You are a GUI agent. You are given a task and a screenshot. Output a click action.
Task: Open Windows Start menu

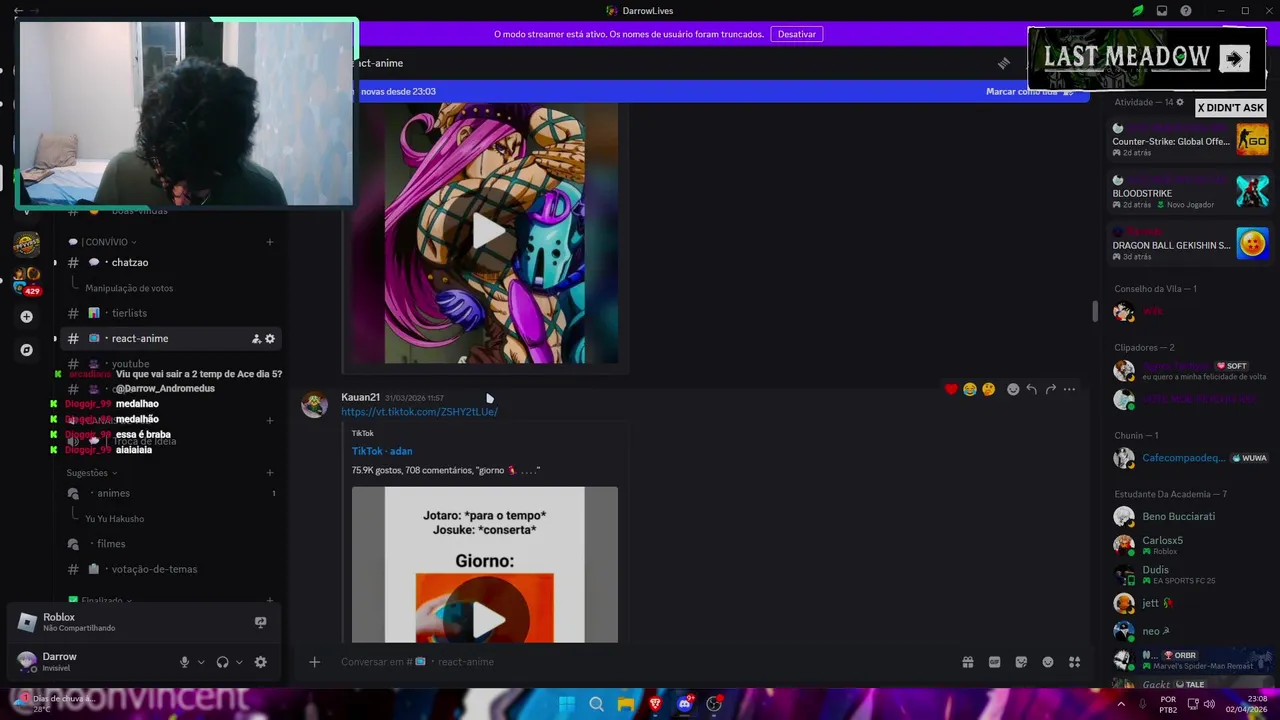[x=567, y=704]
